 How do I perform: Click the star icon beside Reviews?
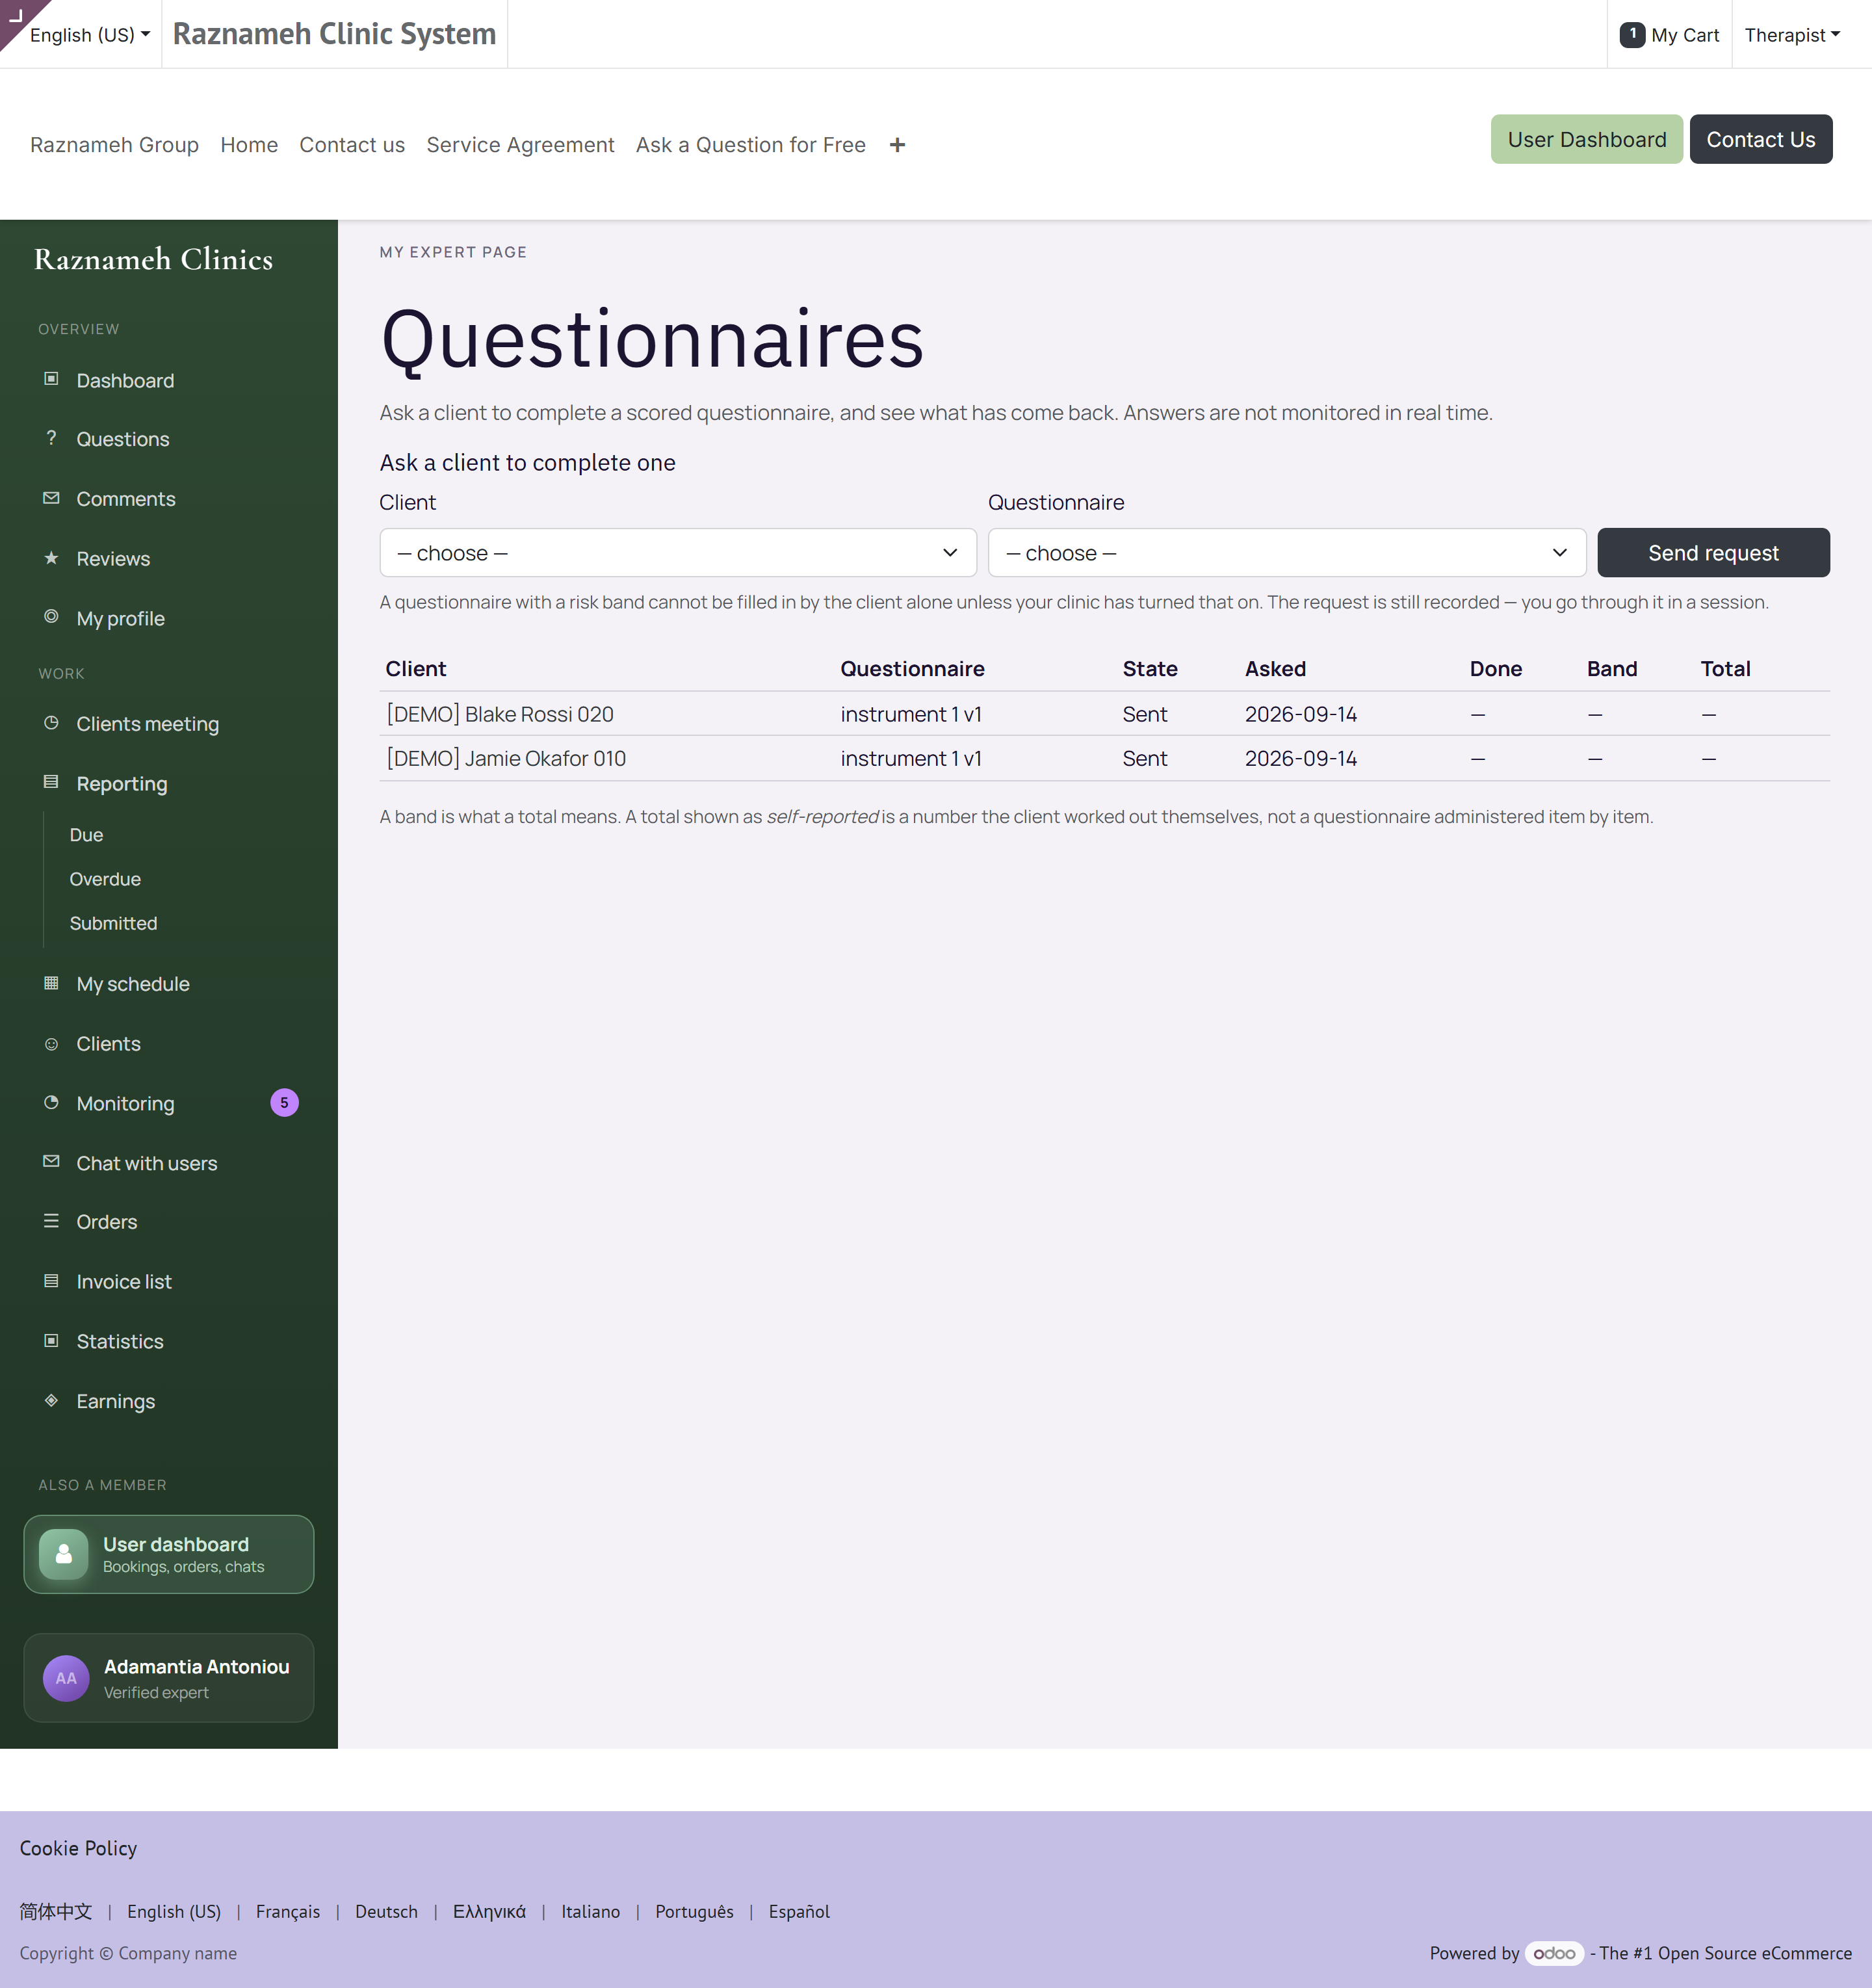click(x=51, y=558)
